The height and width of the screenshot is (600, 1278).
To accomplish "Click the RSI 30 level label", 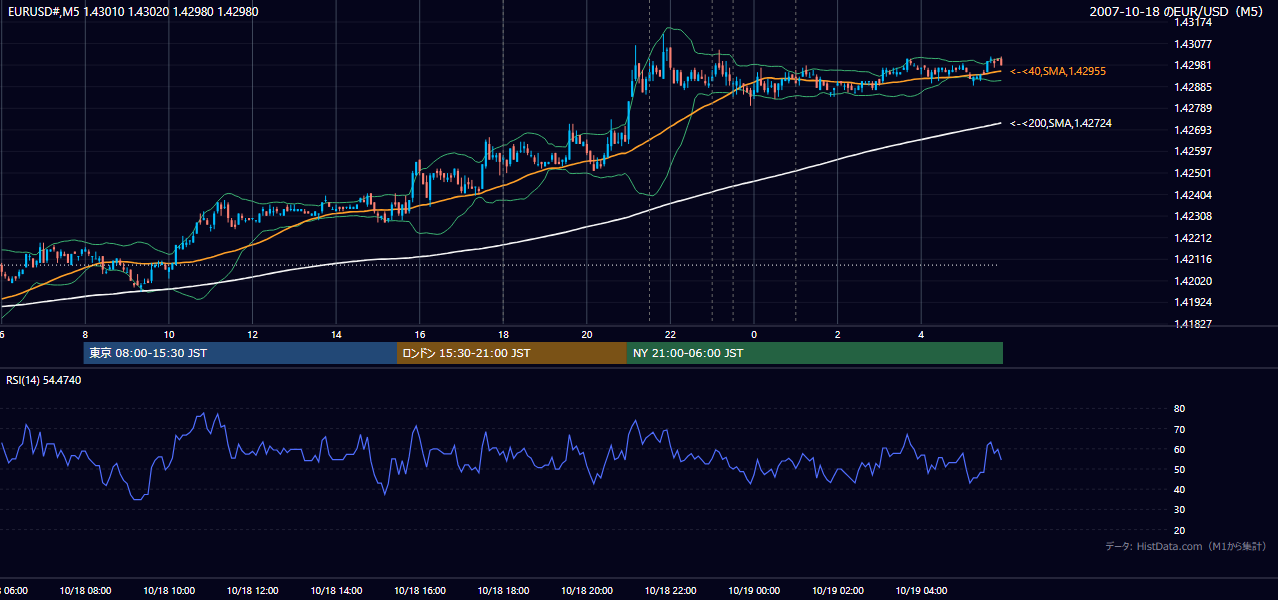I will pyautogui.click(x=1179, y=510).
